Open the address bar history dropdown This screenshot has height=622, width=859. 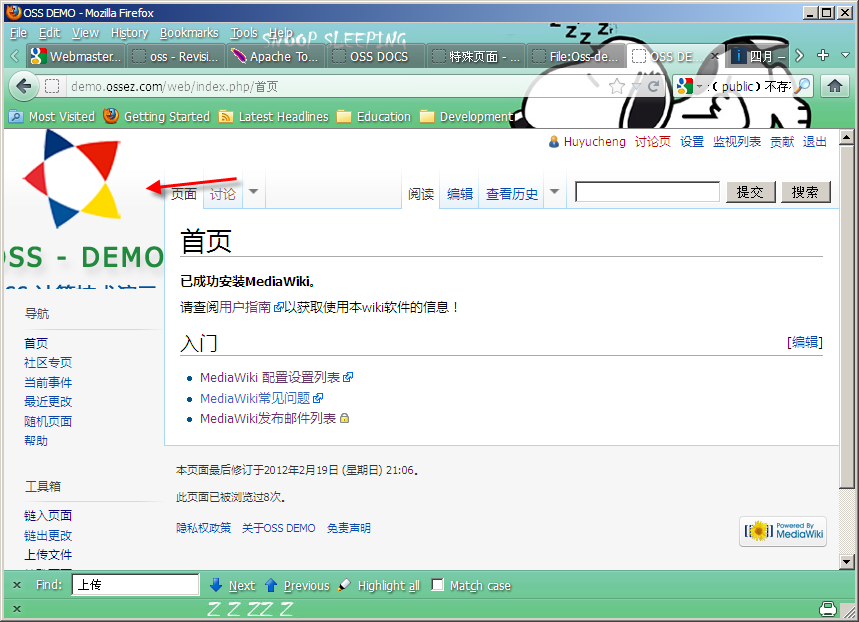pos(636,87)
